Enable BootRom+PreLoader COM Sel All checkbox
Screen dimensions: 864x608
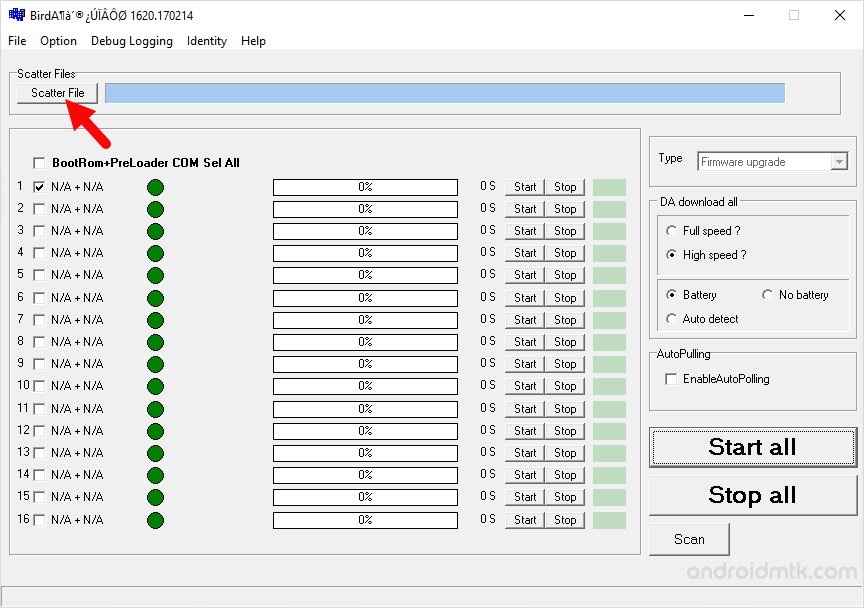[x=40, y=163]
